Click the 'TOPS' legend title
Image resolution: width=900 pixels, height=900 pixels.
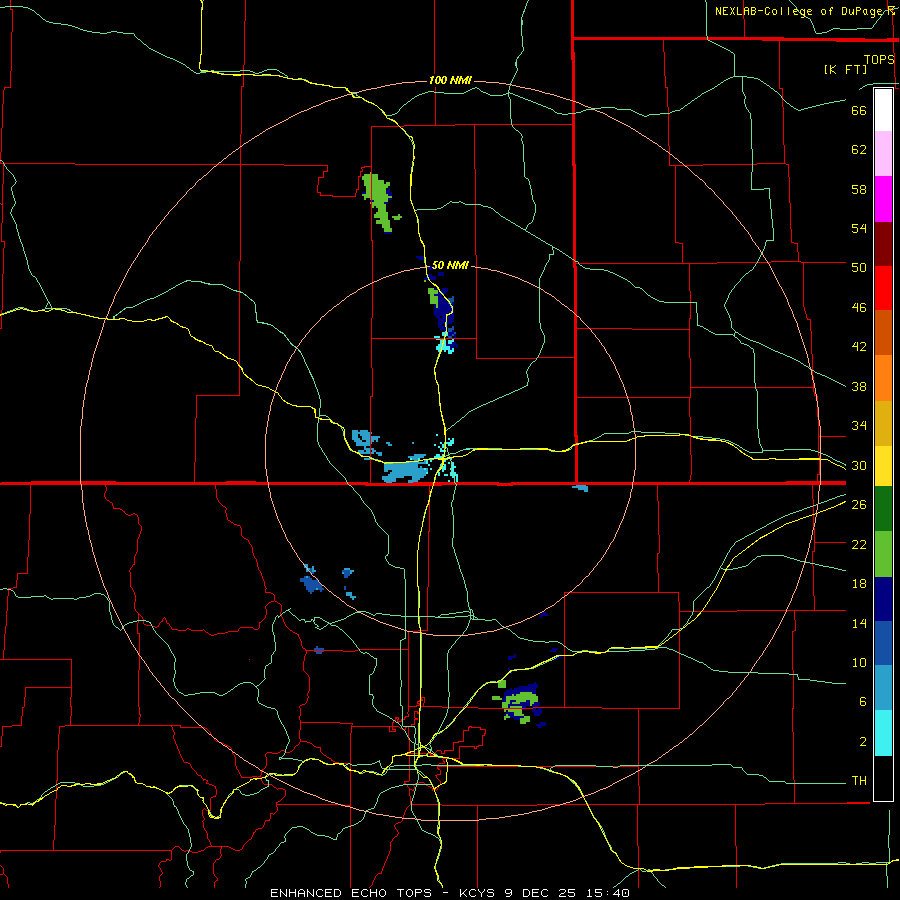(879, 59)
